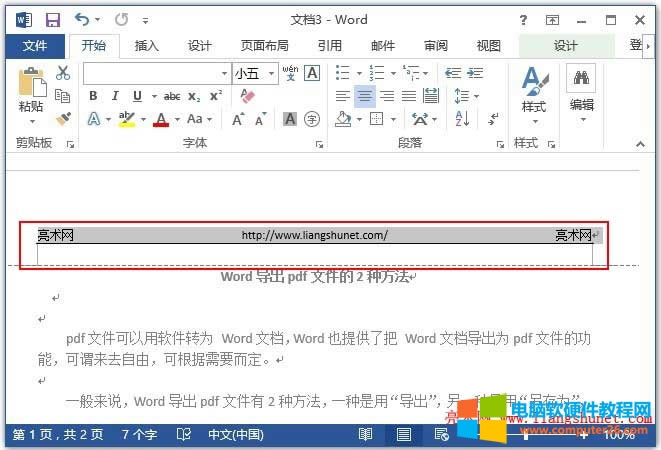Click the enclosed character 字 icon
The width and height of the screenshot is (661, 450).
click(312, 119)
